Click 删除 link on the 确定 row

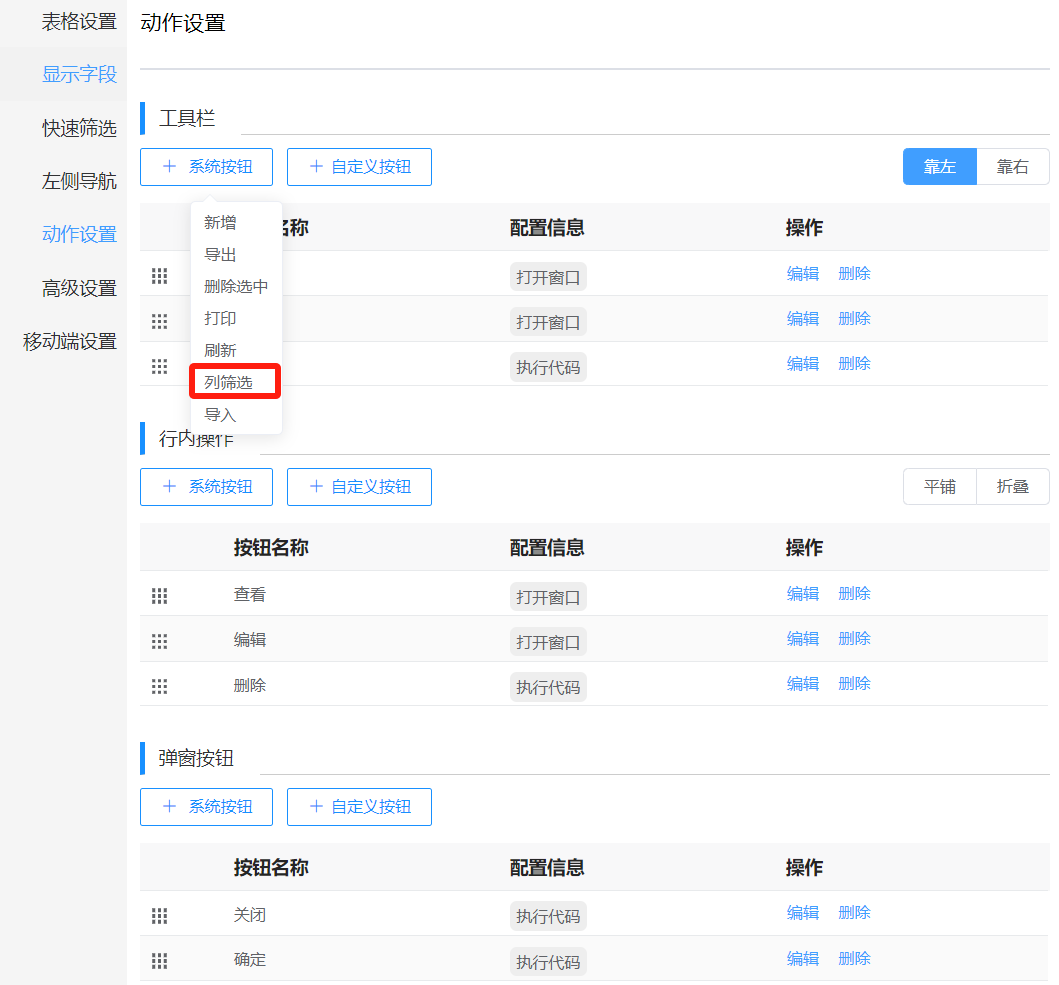click(x=854, y=958)
